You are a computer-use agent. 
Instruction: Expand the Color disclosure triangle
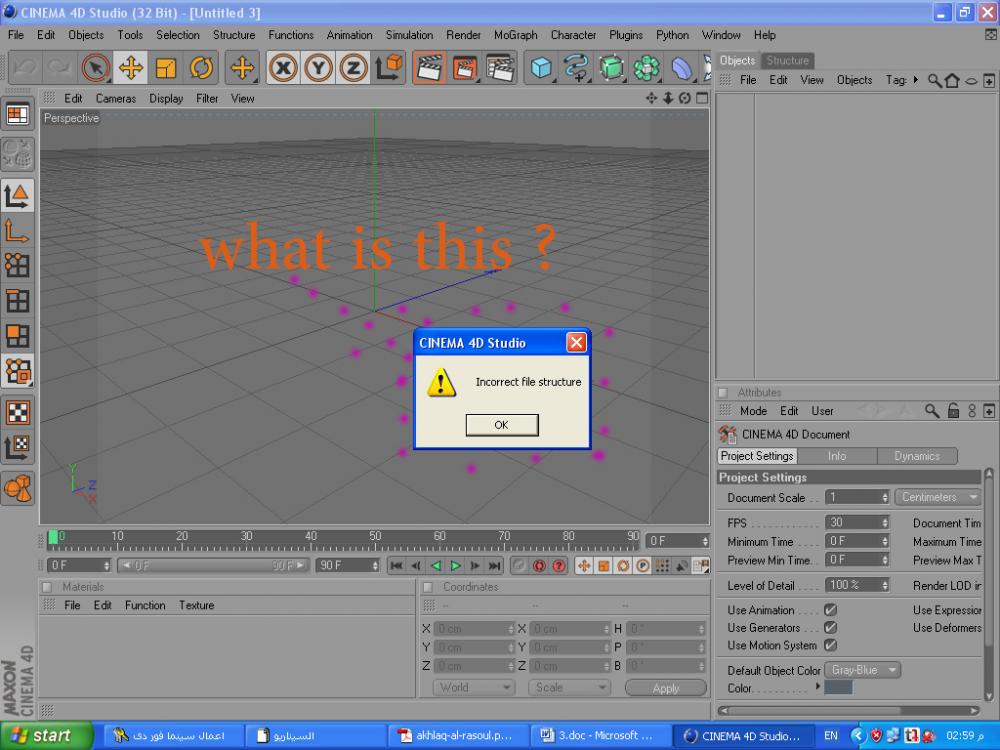pos(818,687)
